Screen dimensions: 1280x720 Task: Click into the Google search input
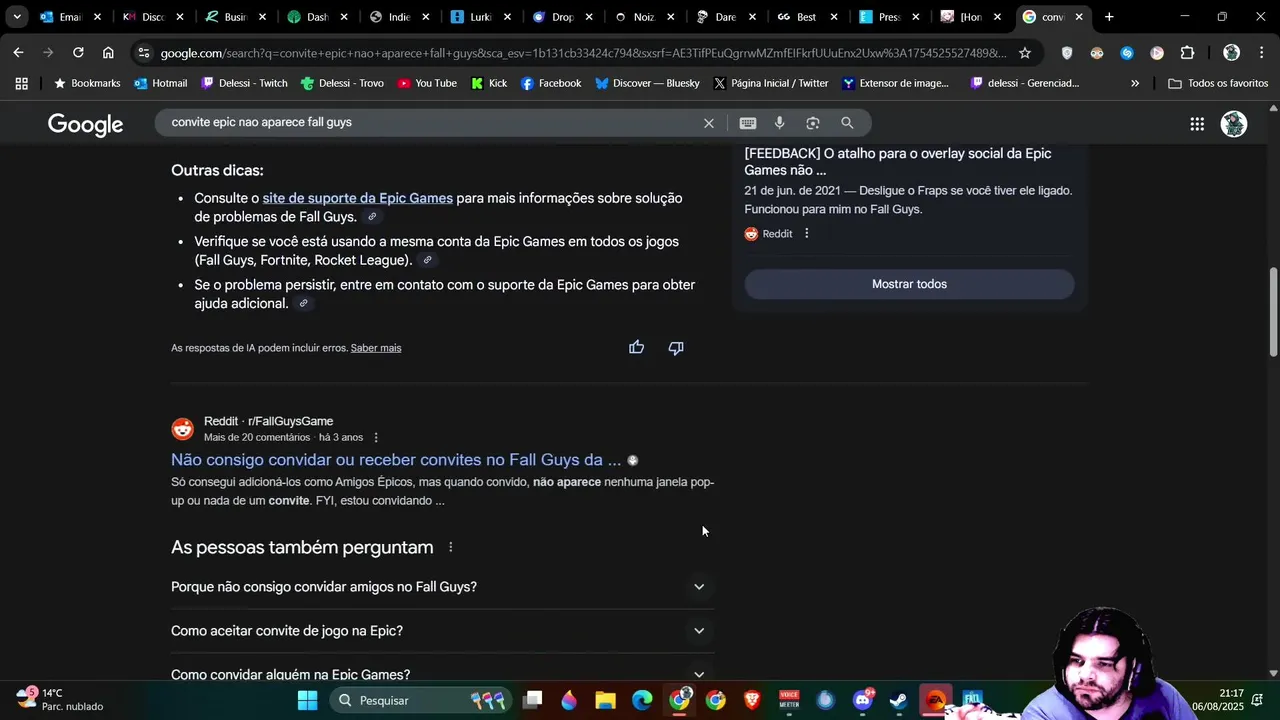point(430,123)
